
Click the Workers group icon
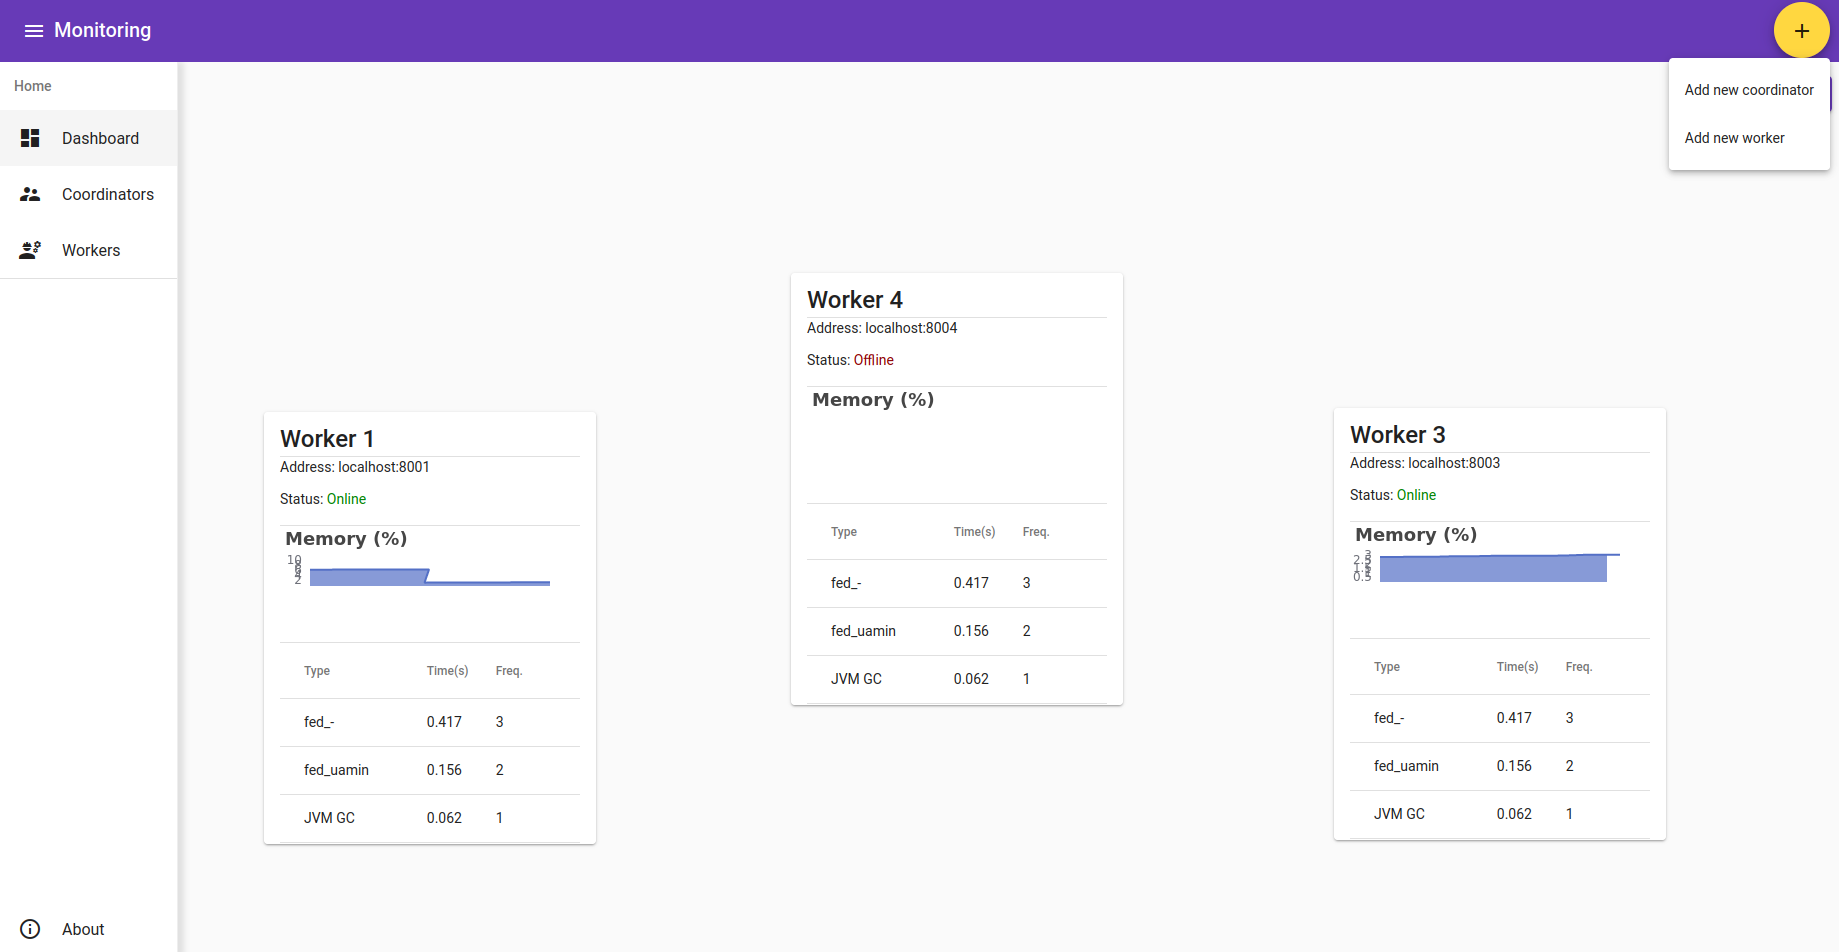30,250
